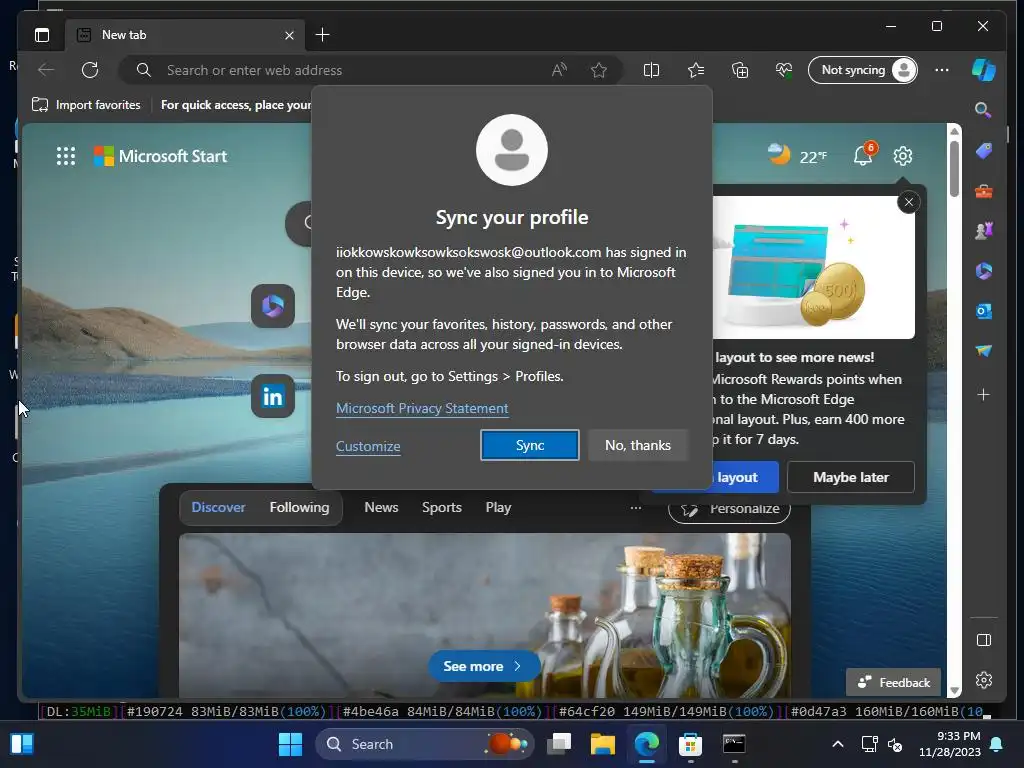
Task: Toggle Read aloud icon in address bar
Action: coord(559,70)
